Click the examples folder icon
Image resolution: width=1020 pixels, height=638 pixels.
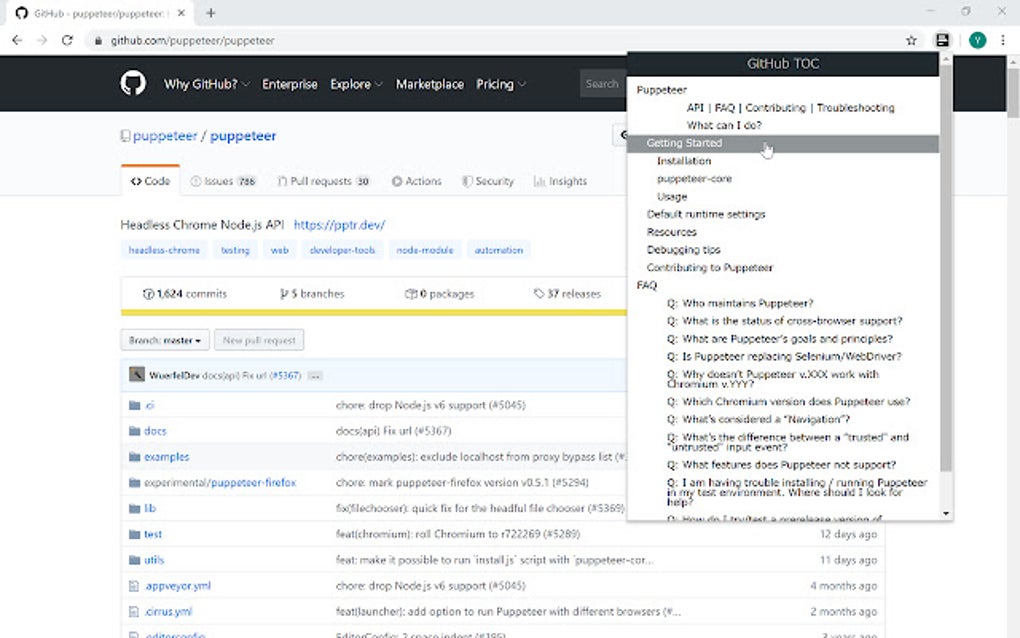coord(134,456)
